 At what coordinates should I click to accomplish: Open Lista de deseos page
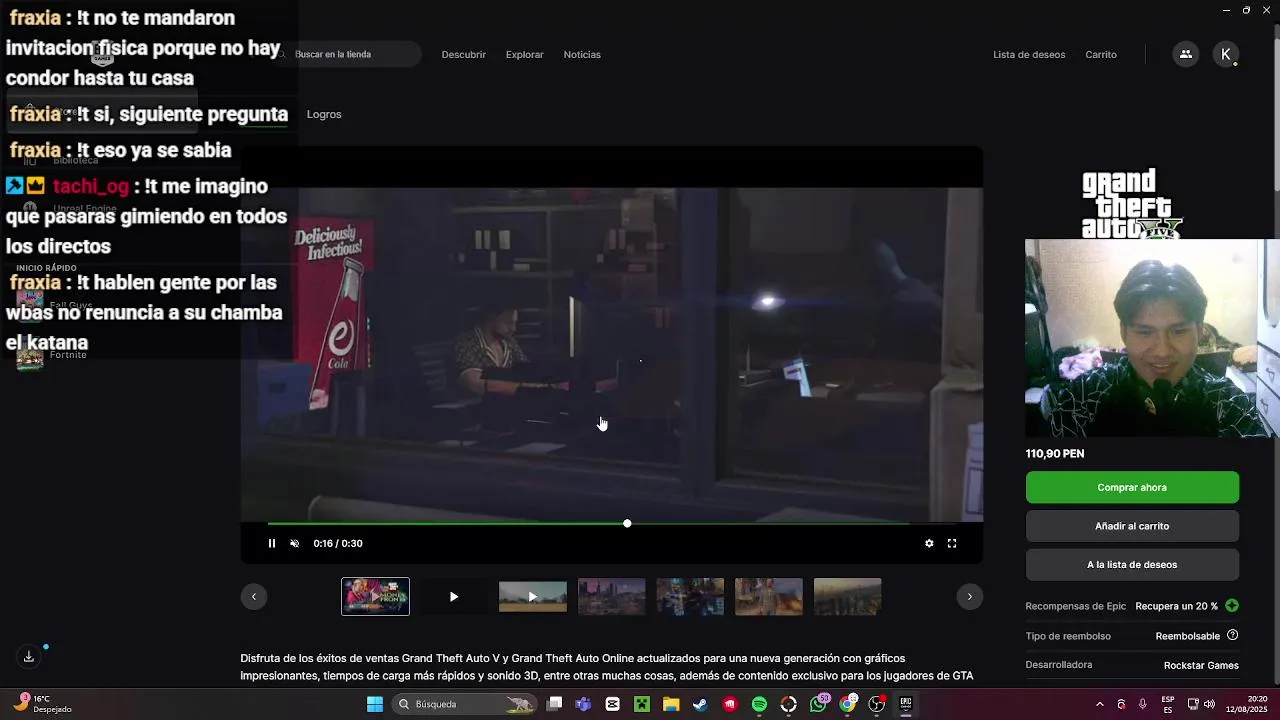point(1029,54)
